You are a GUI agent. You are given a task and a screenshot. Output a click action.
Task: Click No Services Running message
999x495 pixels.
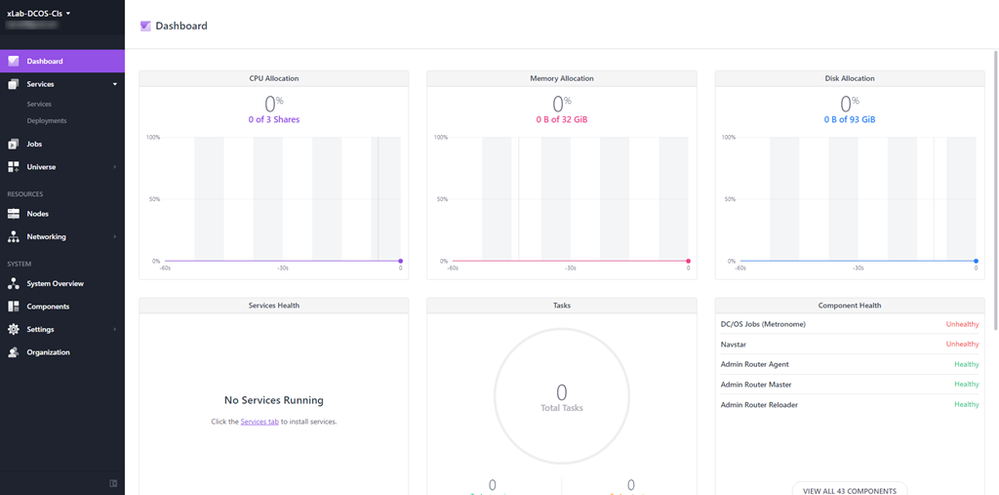point(274,401)
